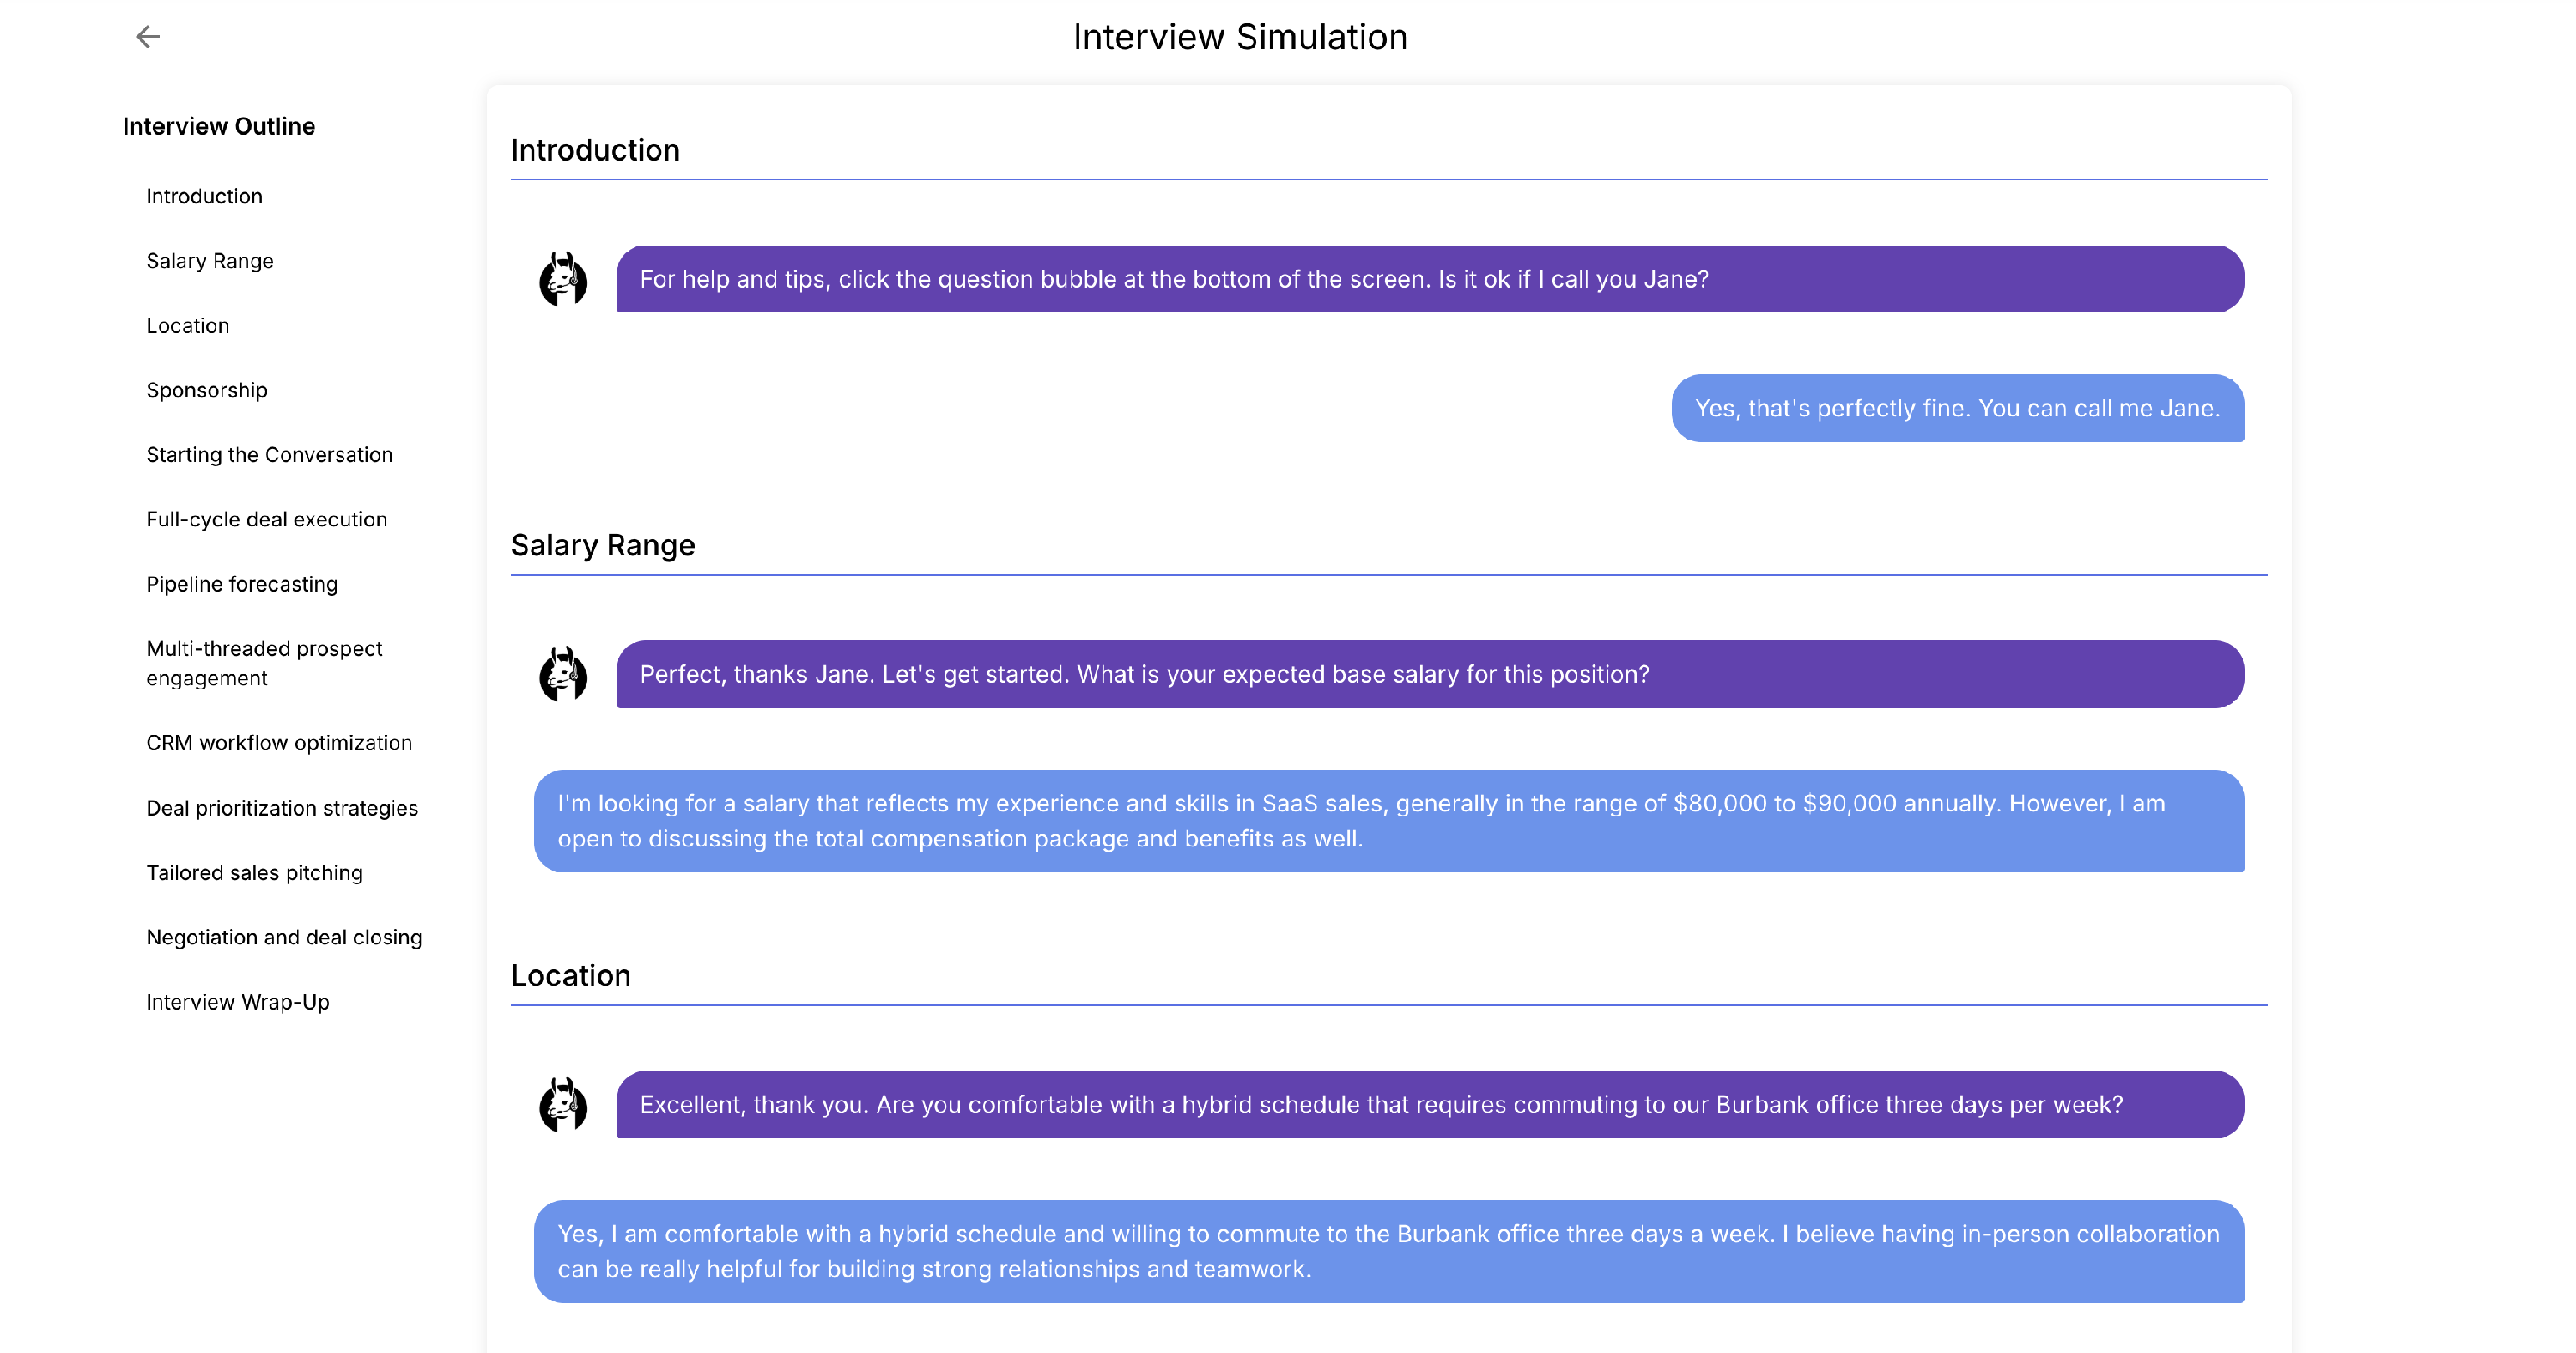Jump to Negotiation and deal closing
The height and width of the screenshot is (1353, 2576).
click(283, 937)
